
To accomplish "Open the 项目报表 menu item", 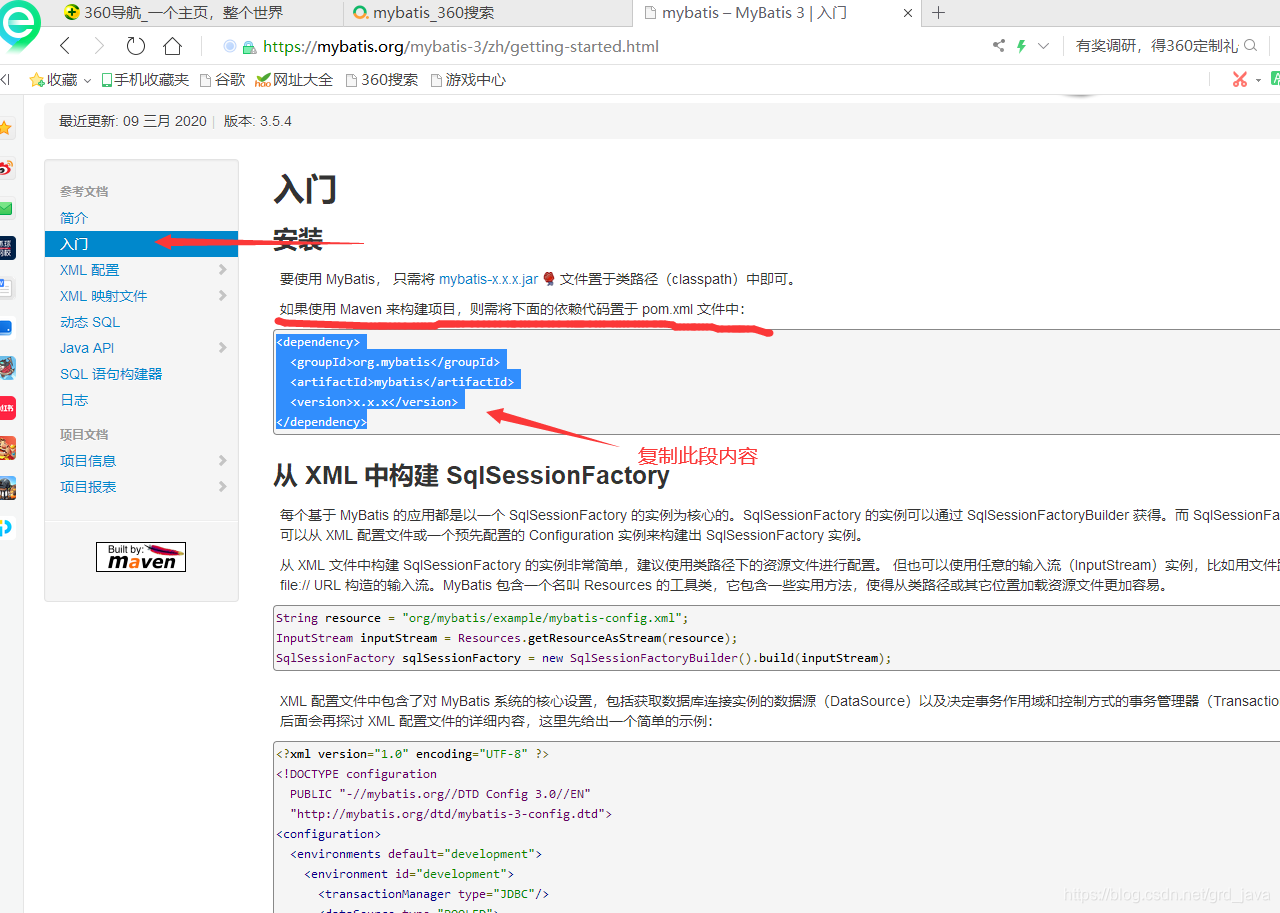I will (x=88, y=487).
